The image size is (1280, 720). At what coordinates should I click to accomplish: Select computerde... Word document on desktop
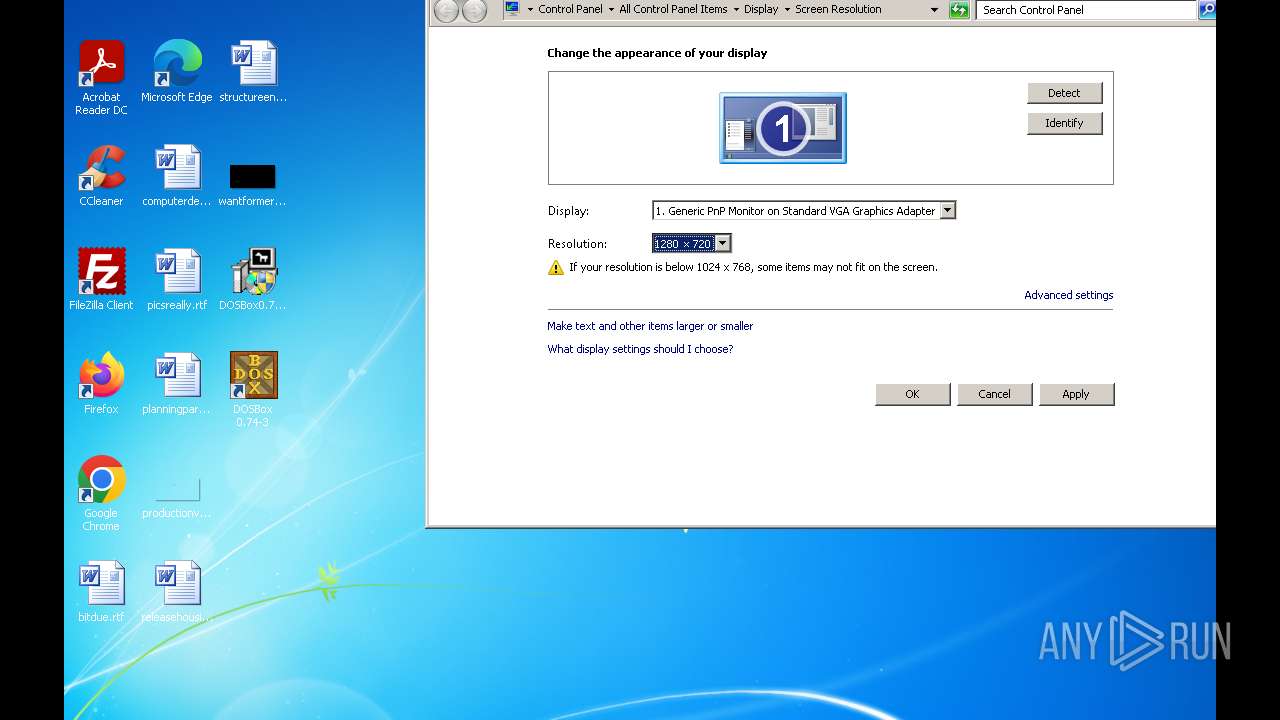tap(177, 176)
